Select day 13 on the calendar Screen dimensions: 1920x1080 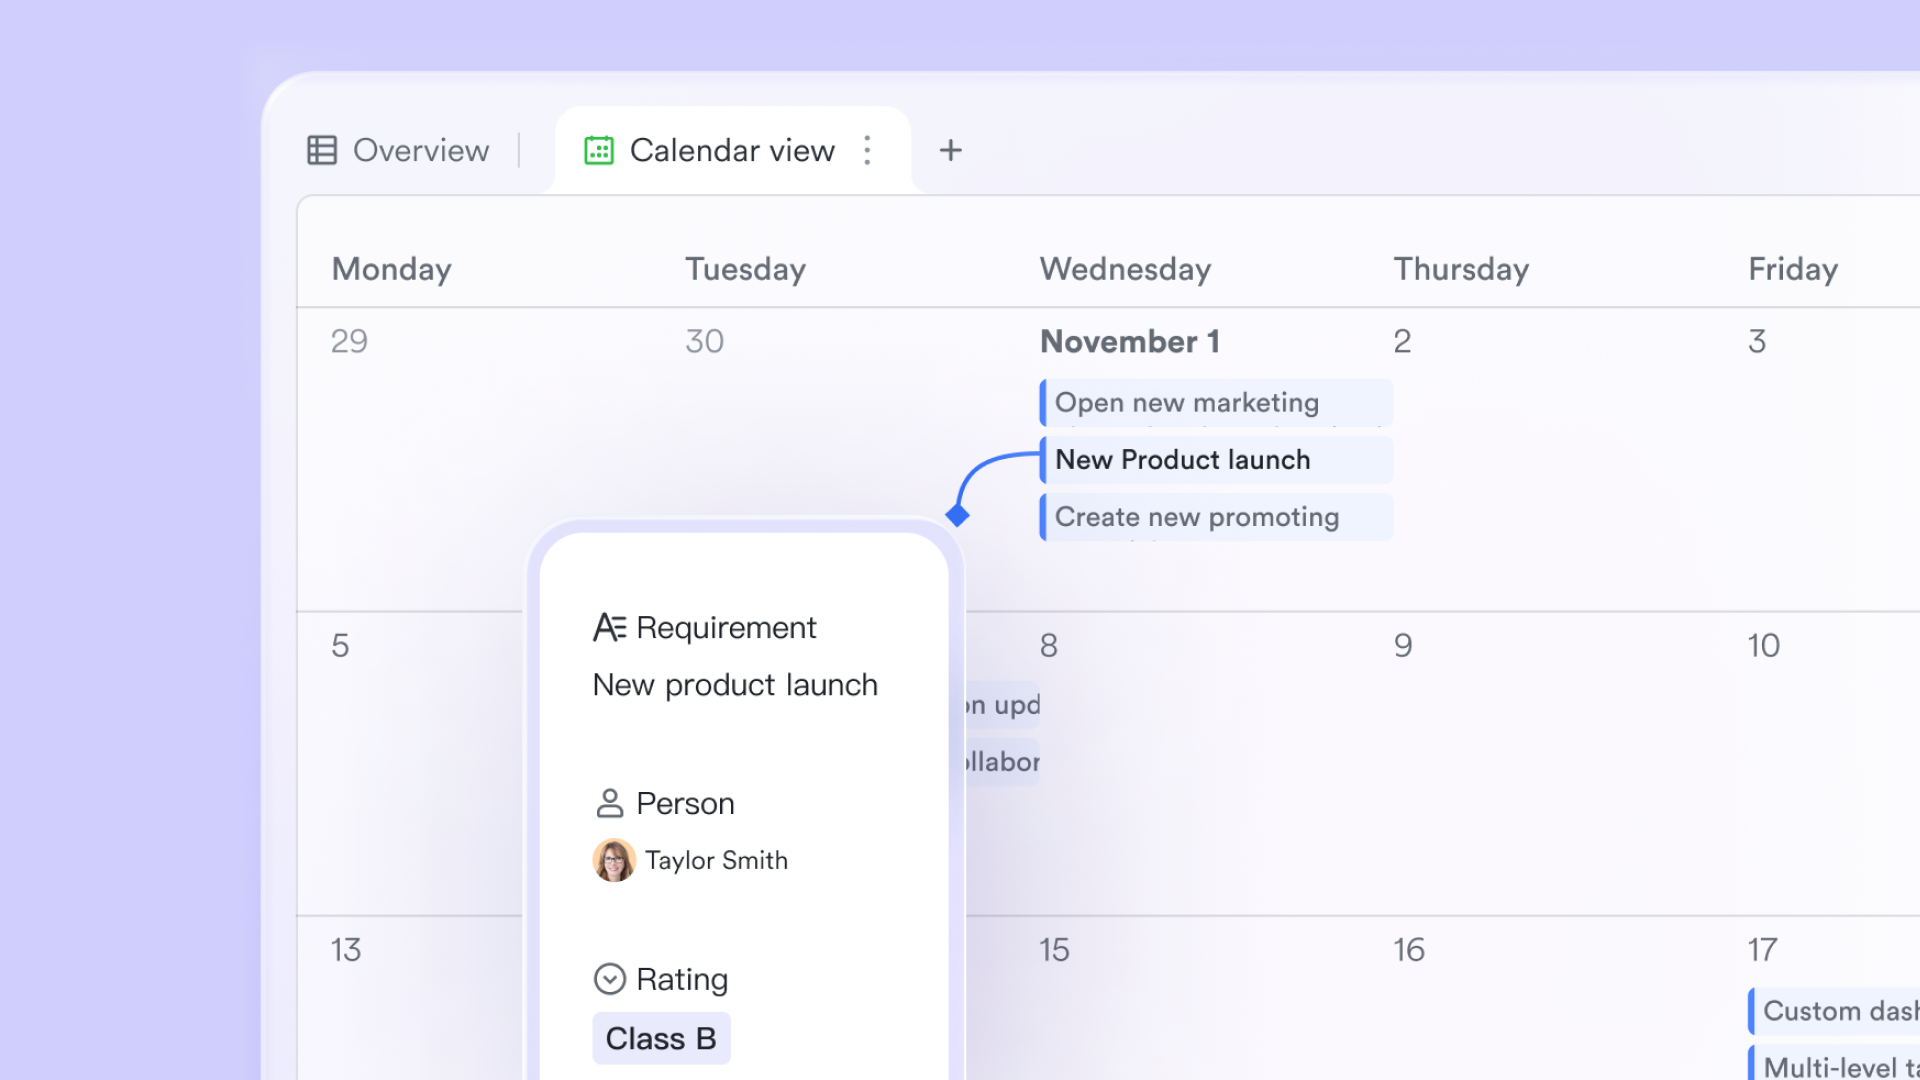346,950
